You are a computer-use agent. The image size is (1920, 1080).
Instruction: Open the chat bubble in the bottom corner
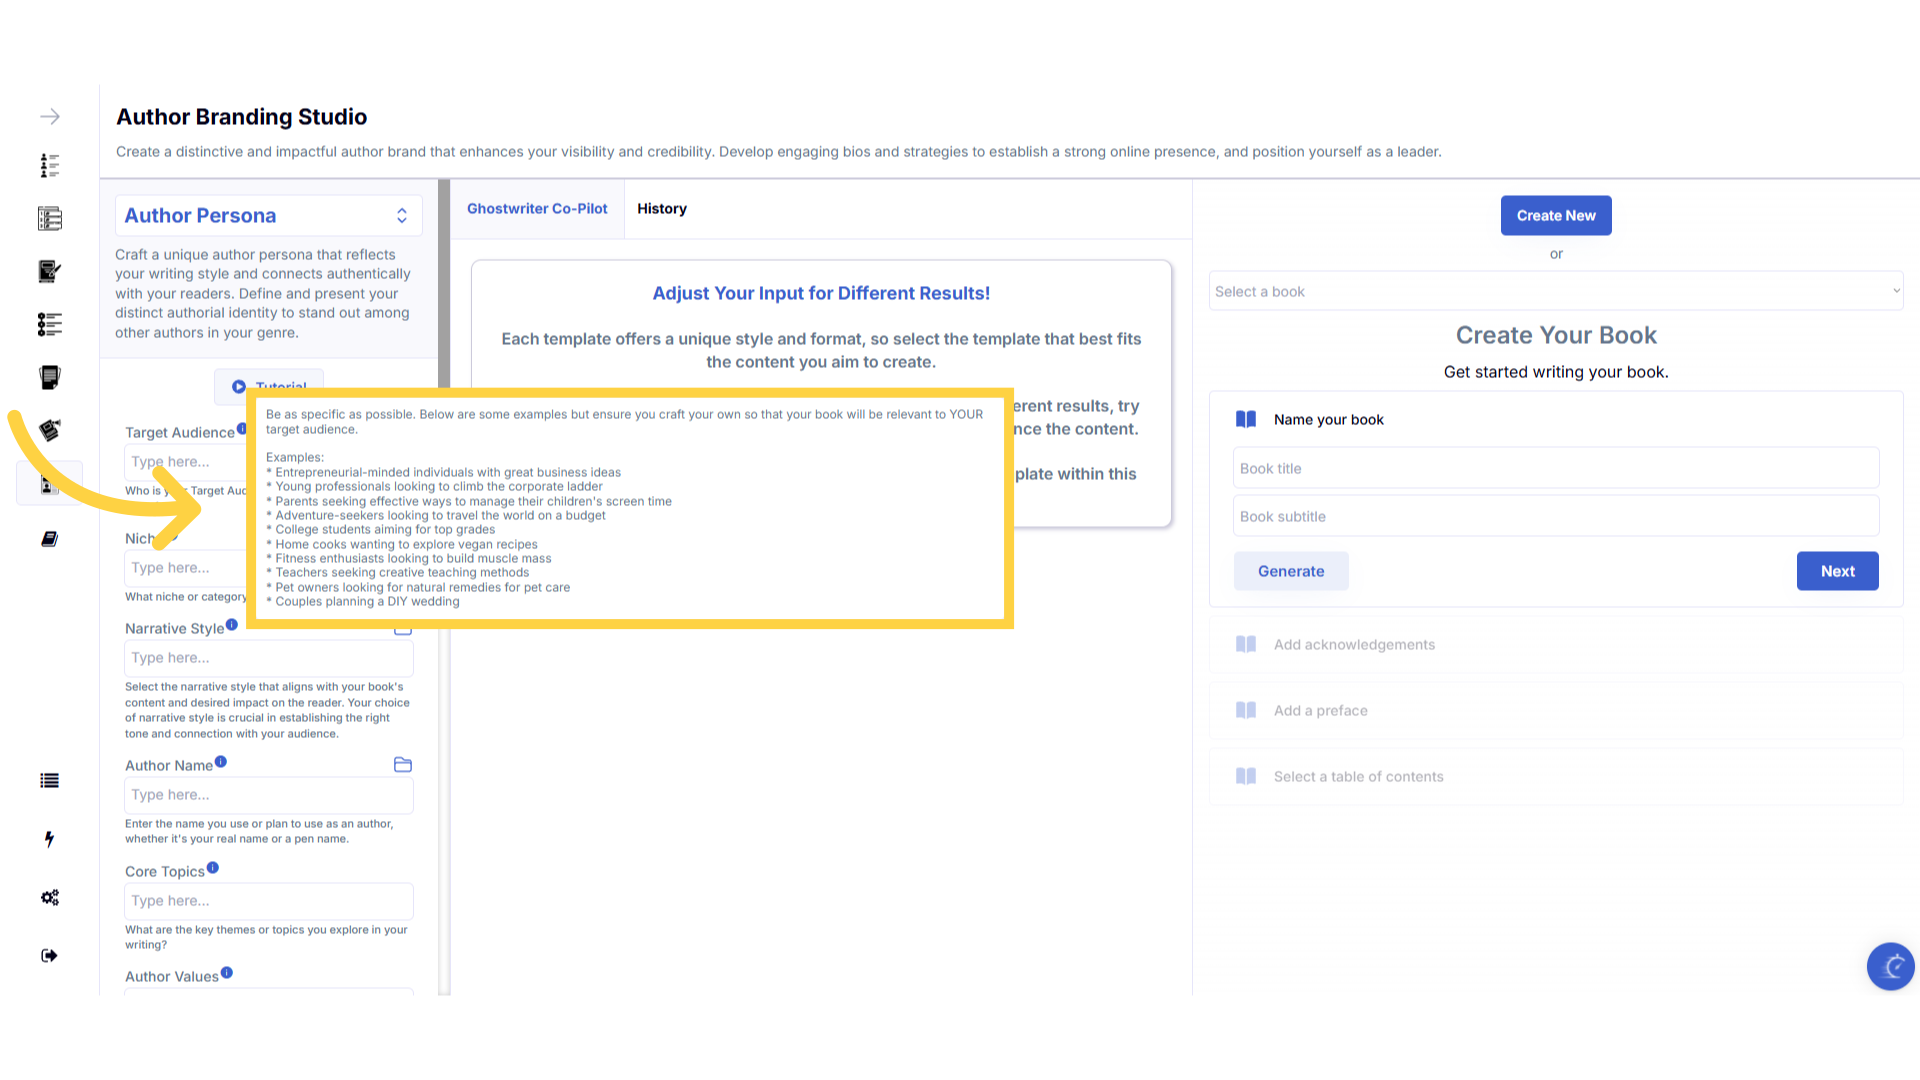click(1890, 966)
